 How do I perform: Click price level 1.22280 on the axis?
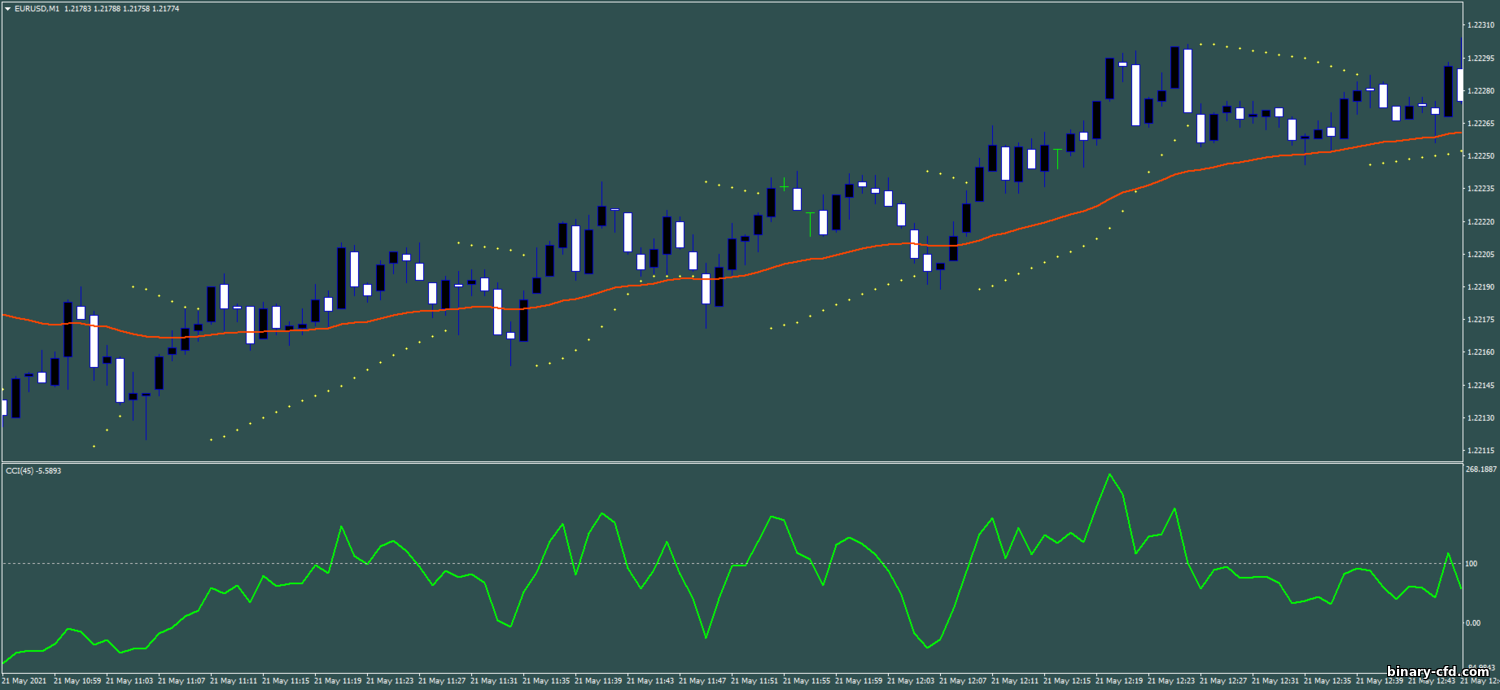1479,91
